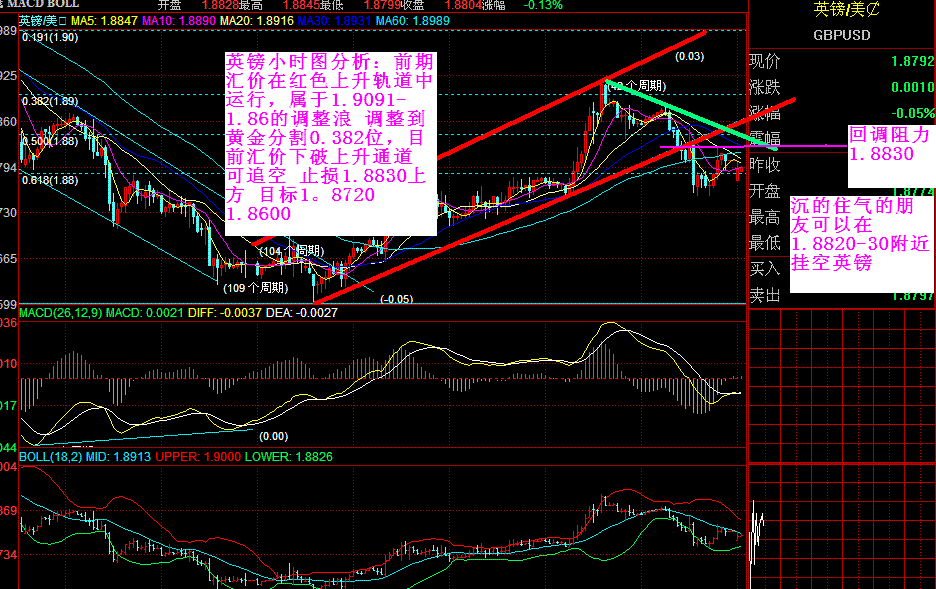
Task: Click the (109 个周期) period label
Action: pyautogui.click(x=255, y=288)
